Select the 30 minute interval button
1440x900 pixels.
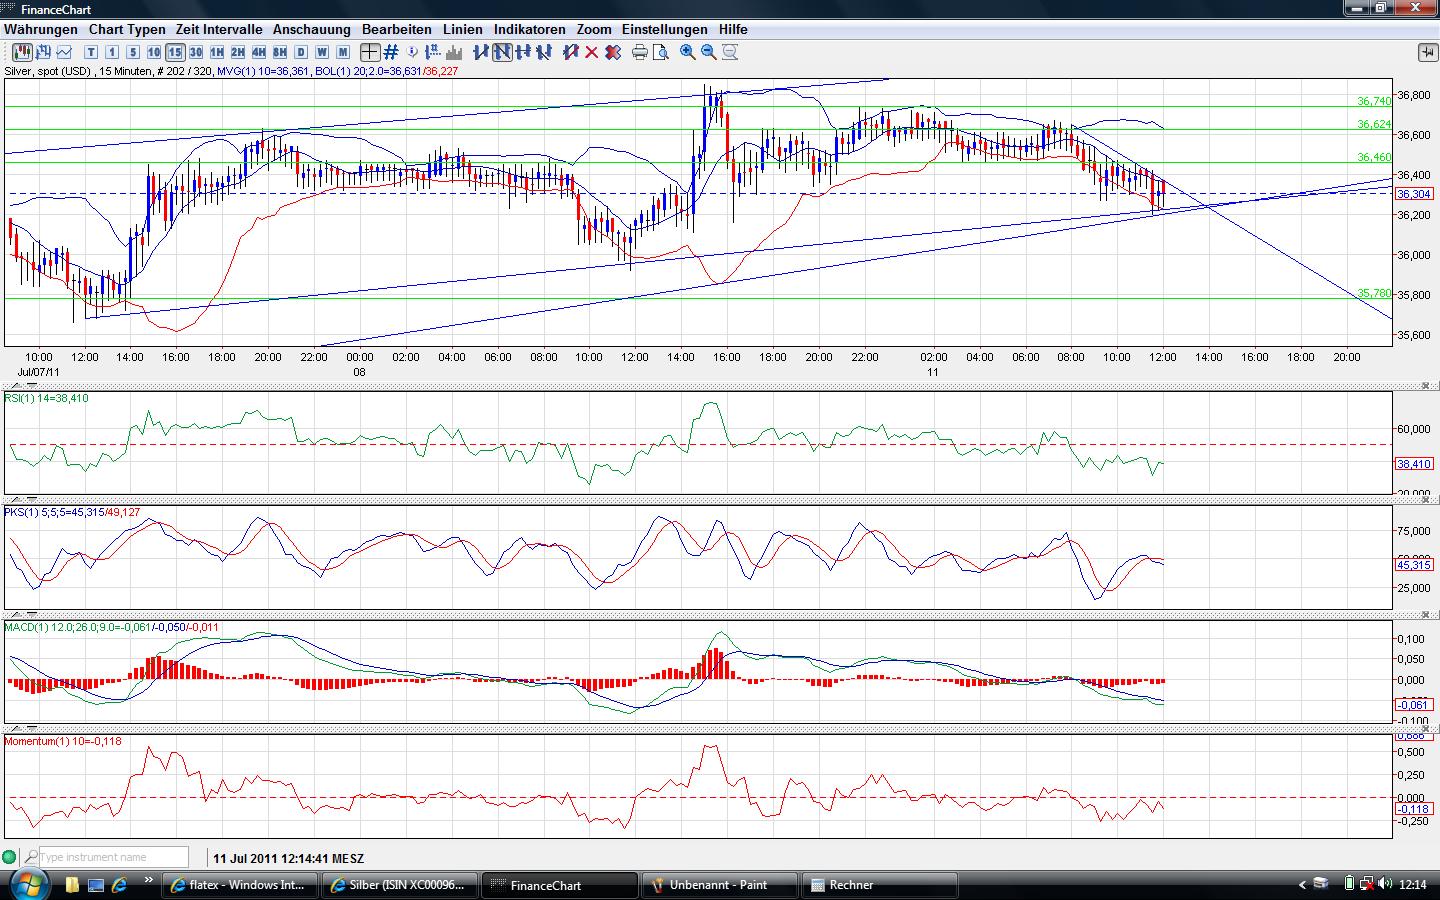click(x=196, y=52)
